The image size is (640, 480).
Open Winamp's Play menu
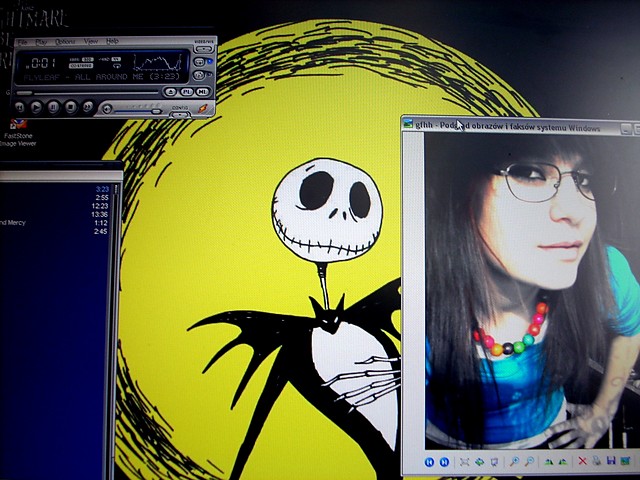[41, 42]
